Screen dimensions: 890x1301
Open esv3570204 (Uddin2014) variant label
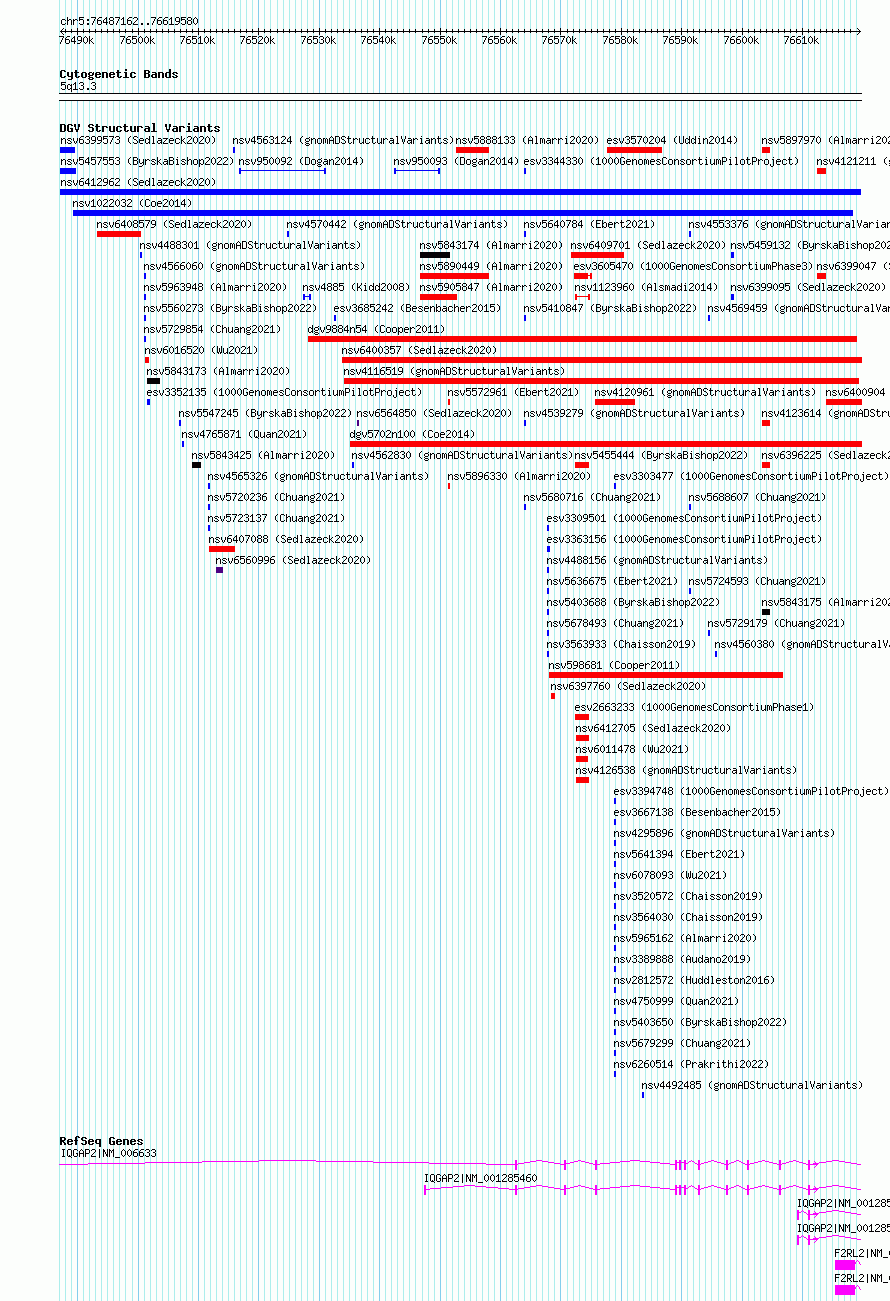click(672, 141)
